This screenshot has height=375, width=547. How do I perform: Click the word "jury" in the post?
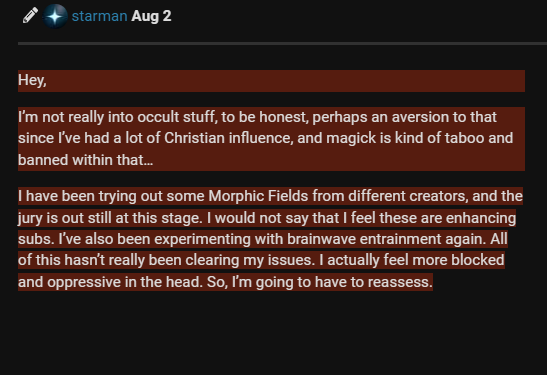click(x=30, y=218)
